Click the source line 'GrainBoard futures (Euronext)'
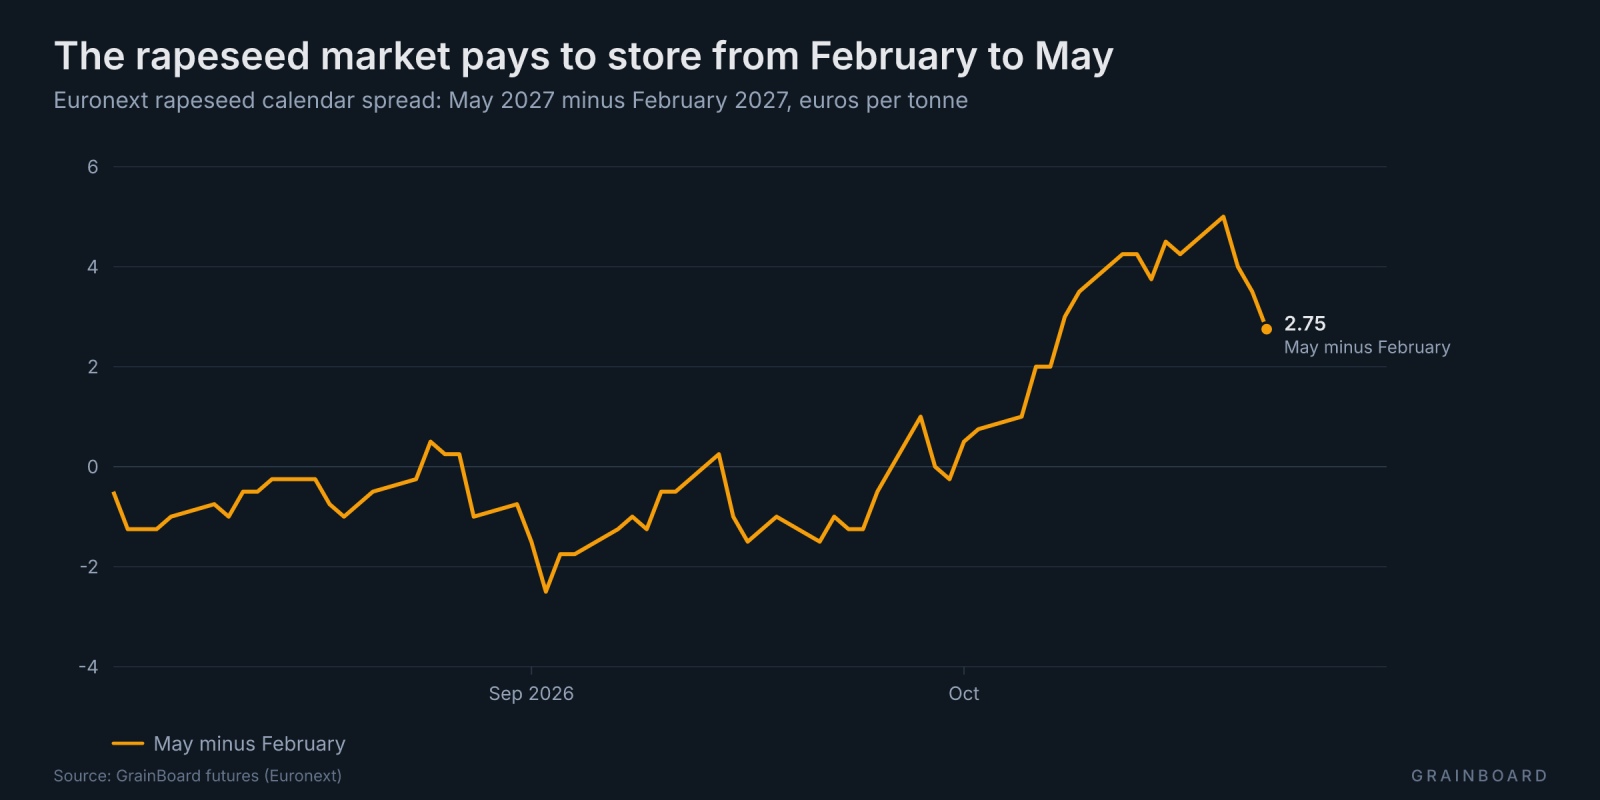This screenshot has height=800, width=1600. [198, 776]
